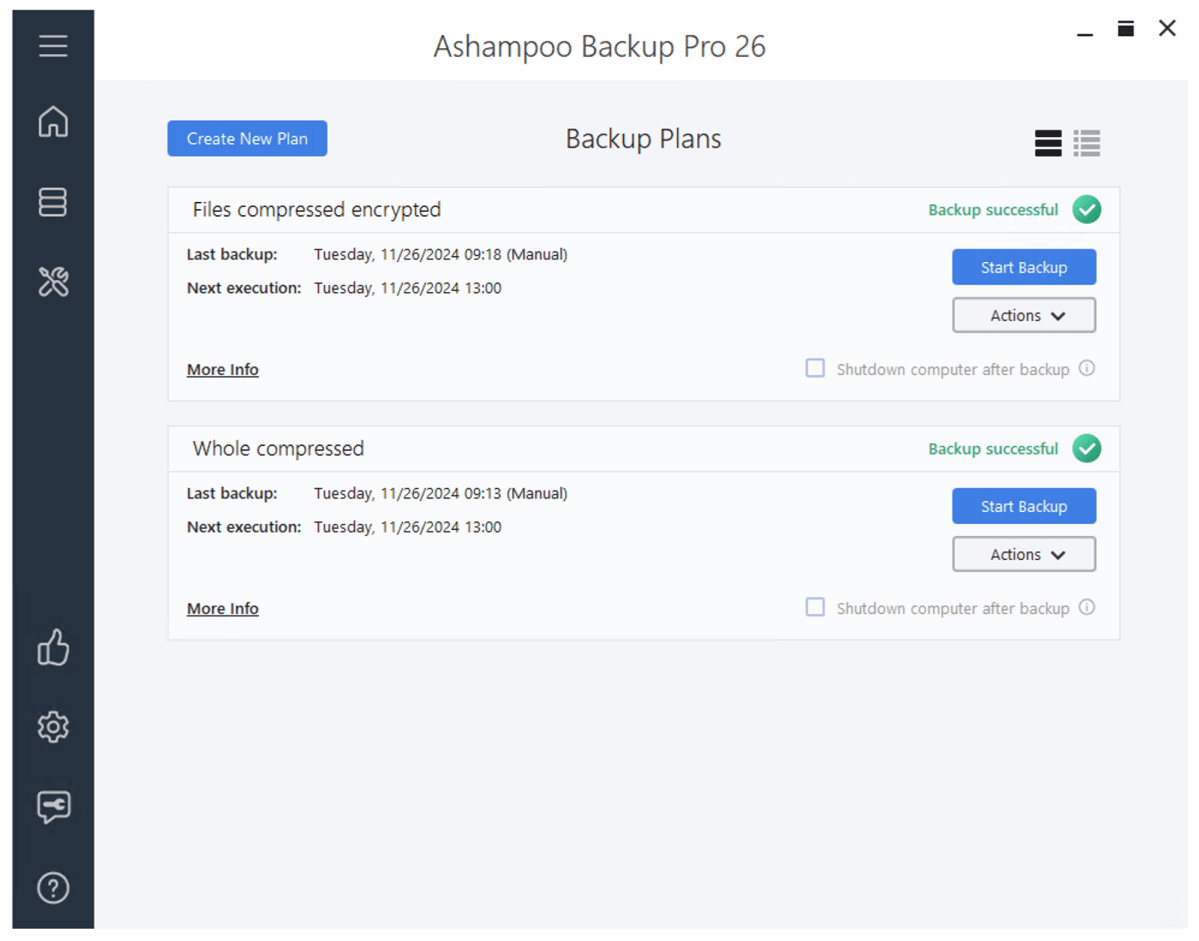Open More Info for Whole compressed plan
Screen dimensions: 1199x941
[x=223, y=609]
